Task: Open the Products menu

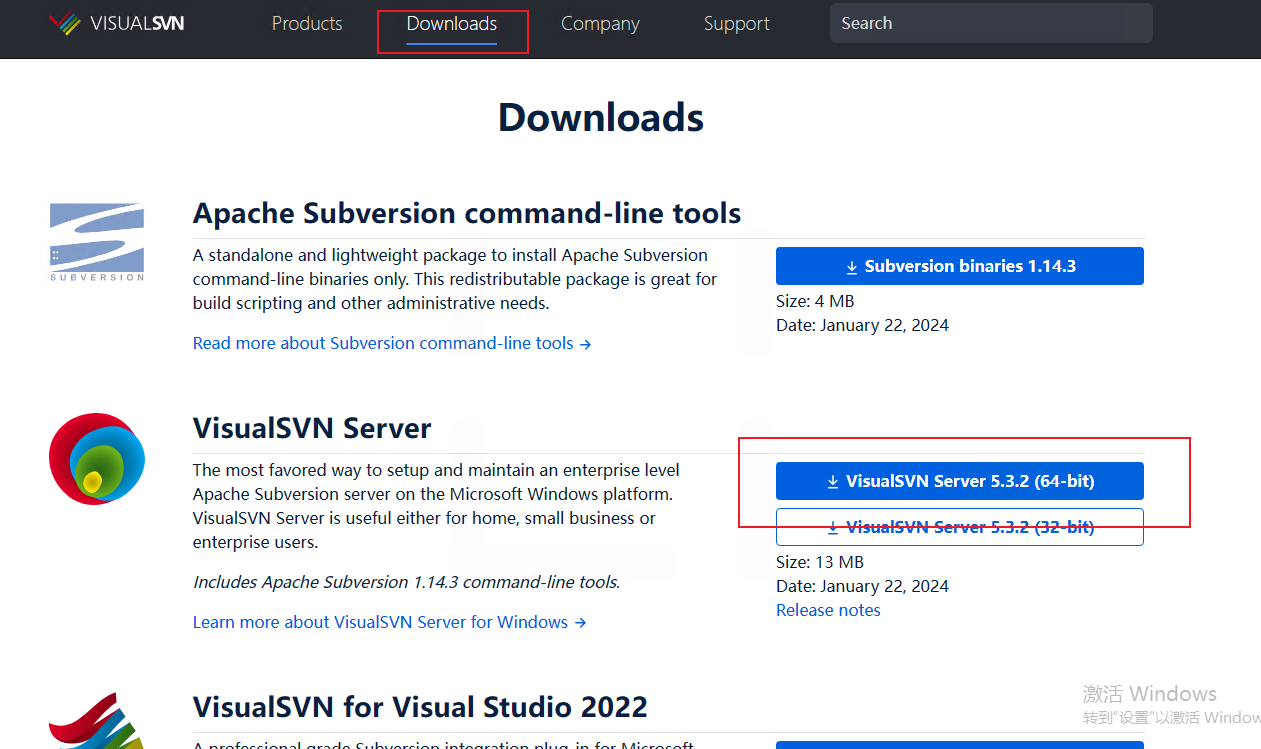Action: click(307, 23)
